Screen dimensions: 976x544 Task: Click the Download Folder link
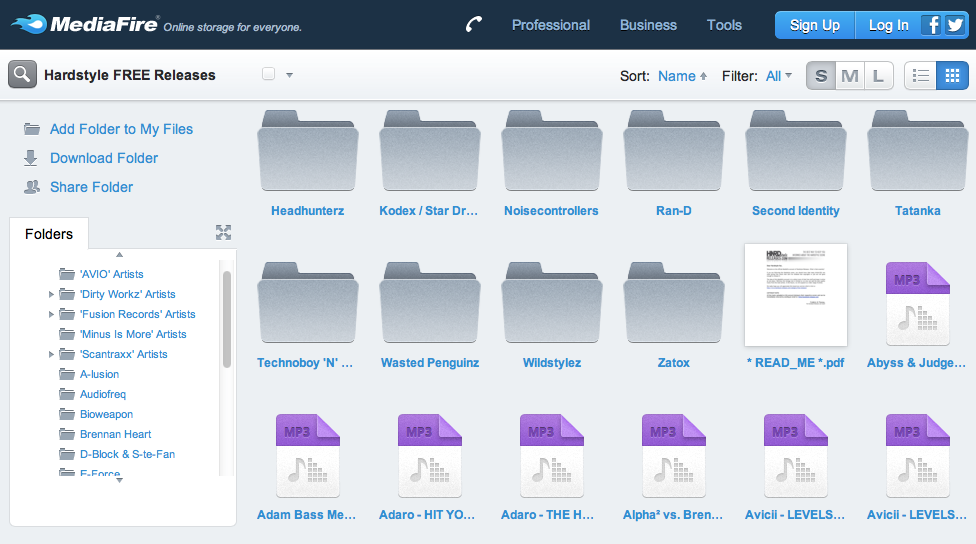coord(104,158)
